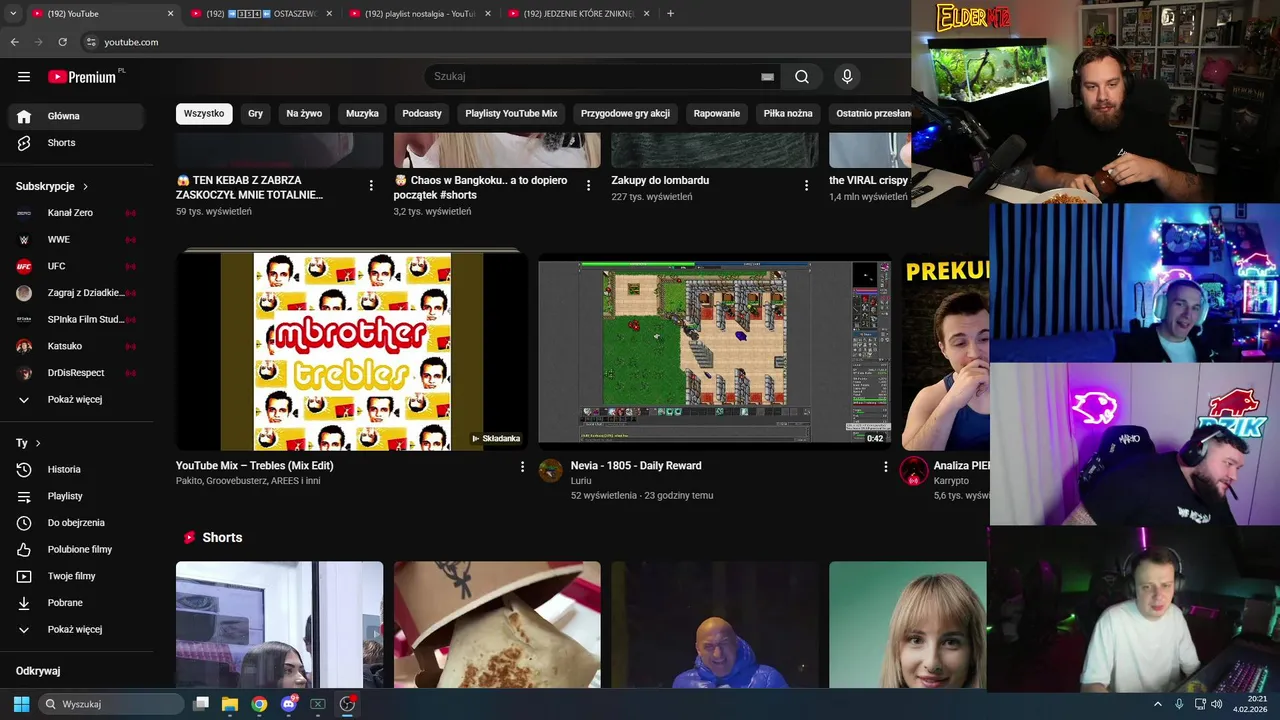Viewport: 1280px width, 720px height.
Task: Select the Wszystko filter chip
Action: pyautogui.click(x=204, y=114)
